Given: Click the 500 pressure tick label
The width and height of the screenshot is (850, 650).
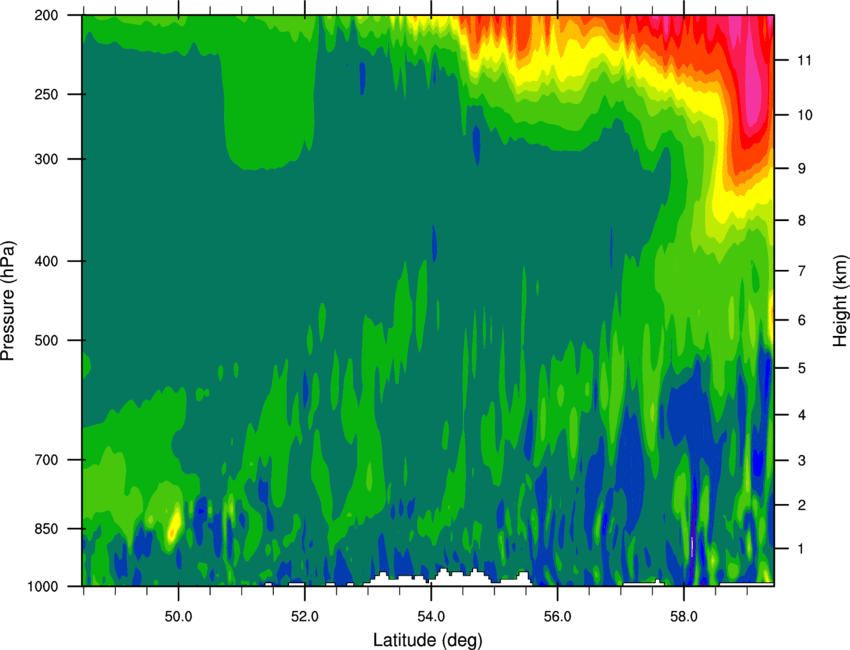Looking at the screenshot, I should (x=46, y=340).
